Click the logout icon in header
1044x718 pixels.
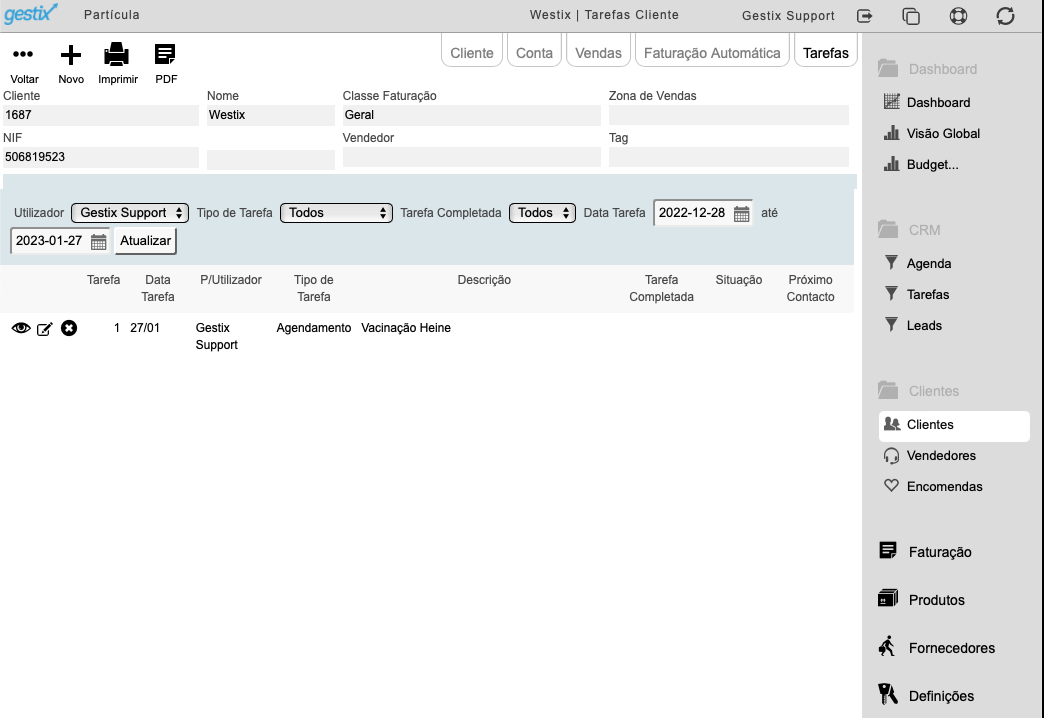[x=864, y=16]
